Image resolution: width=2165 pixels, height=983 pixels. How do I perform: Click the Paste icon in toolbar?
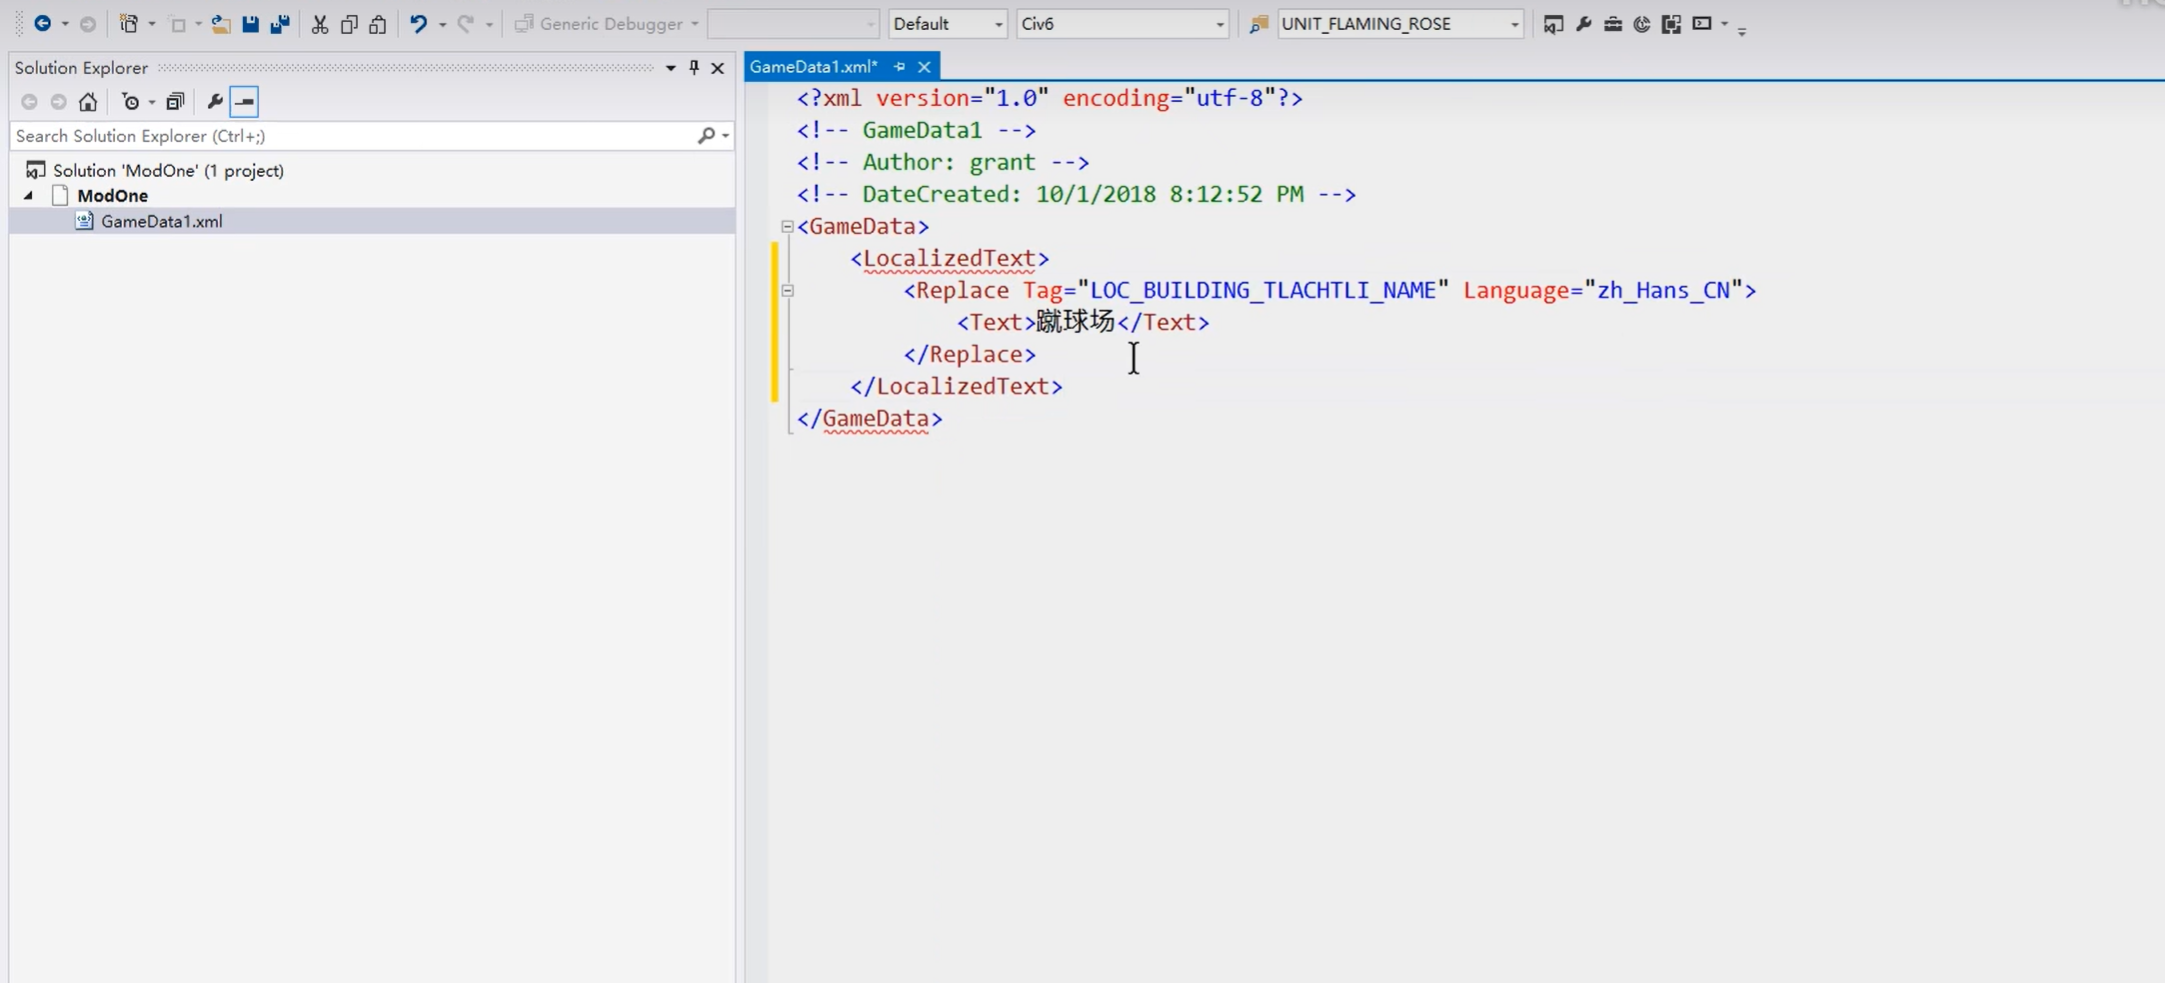(x=378, y=23)
